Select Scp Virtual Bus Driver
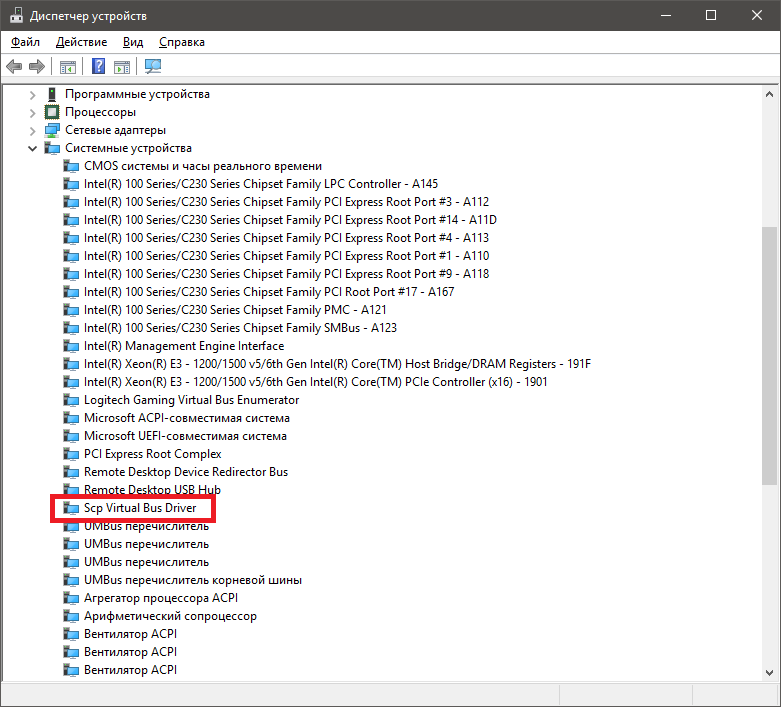This screenshot has width=781, height=708. pos(140,508)
